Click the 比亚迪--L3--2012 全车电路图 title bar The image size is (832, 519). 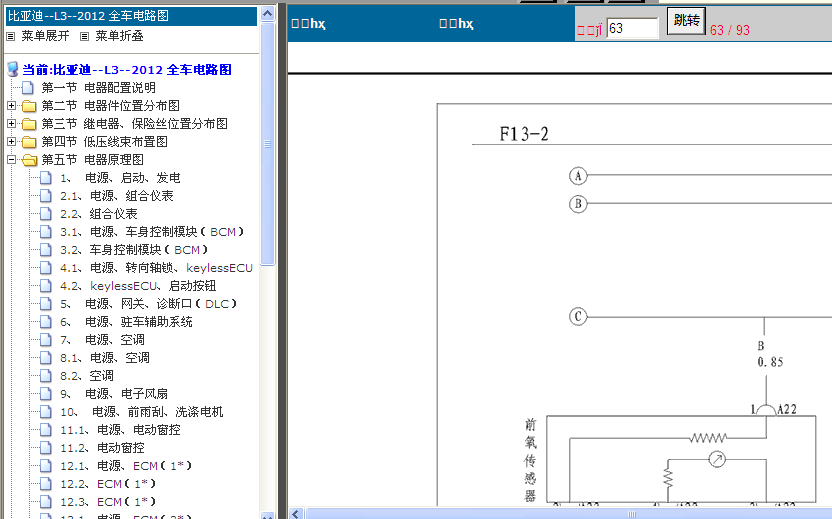132,16
